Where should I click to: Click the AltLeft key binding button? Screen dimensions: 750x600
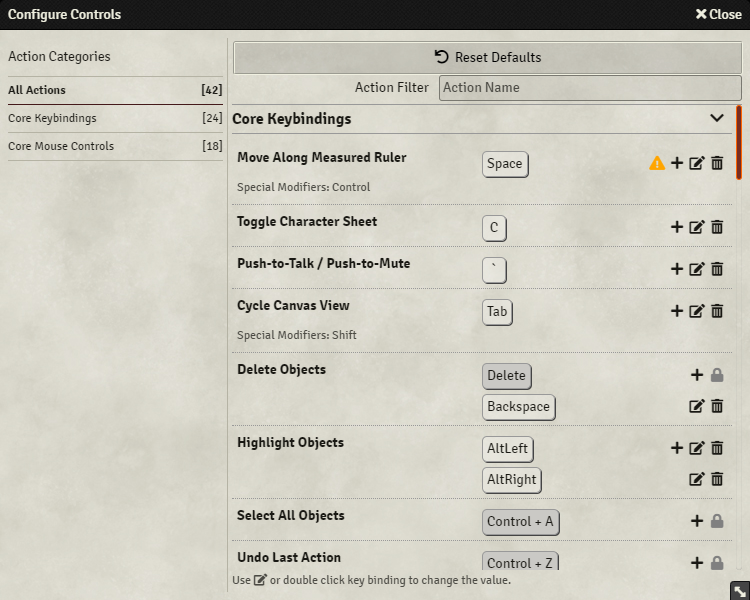tap(507, 449)
